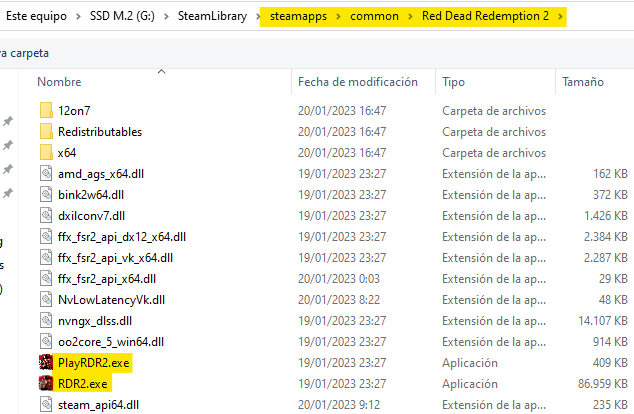Select the file name steam_api64.dll
The width and height of the screenshot is (634, 414).
point(98,405)
